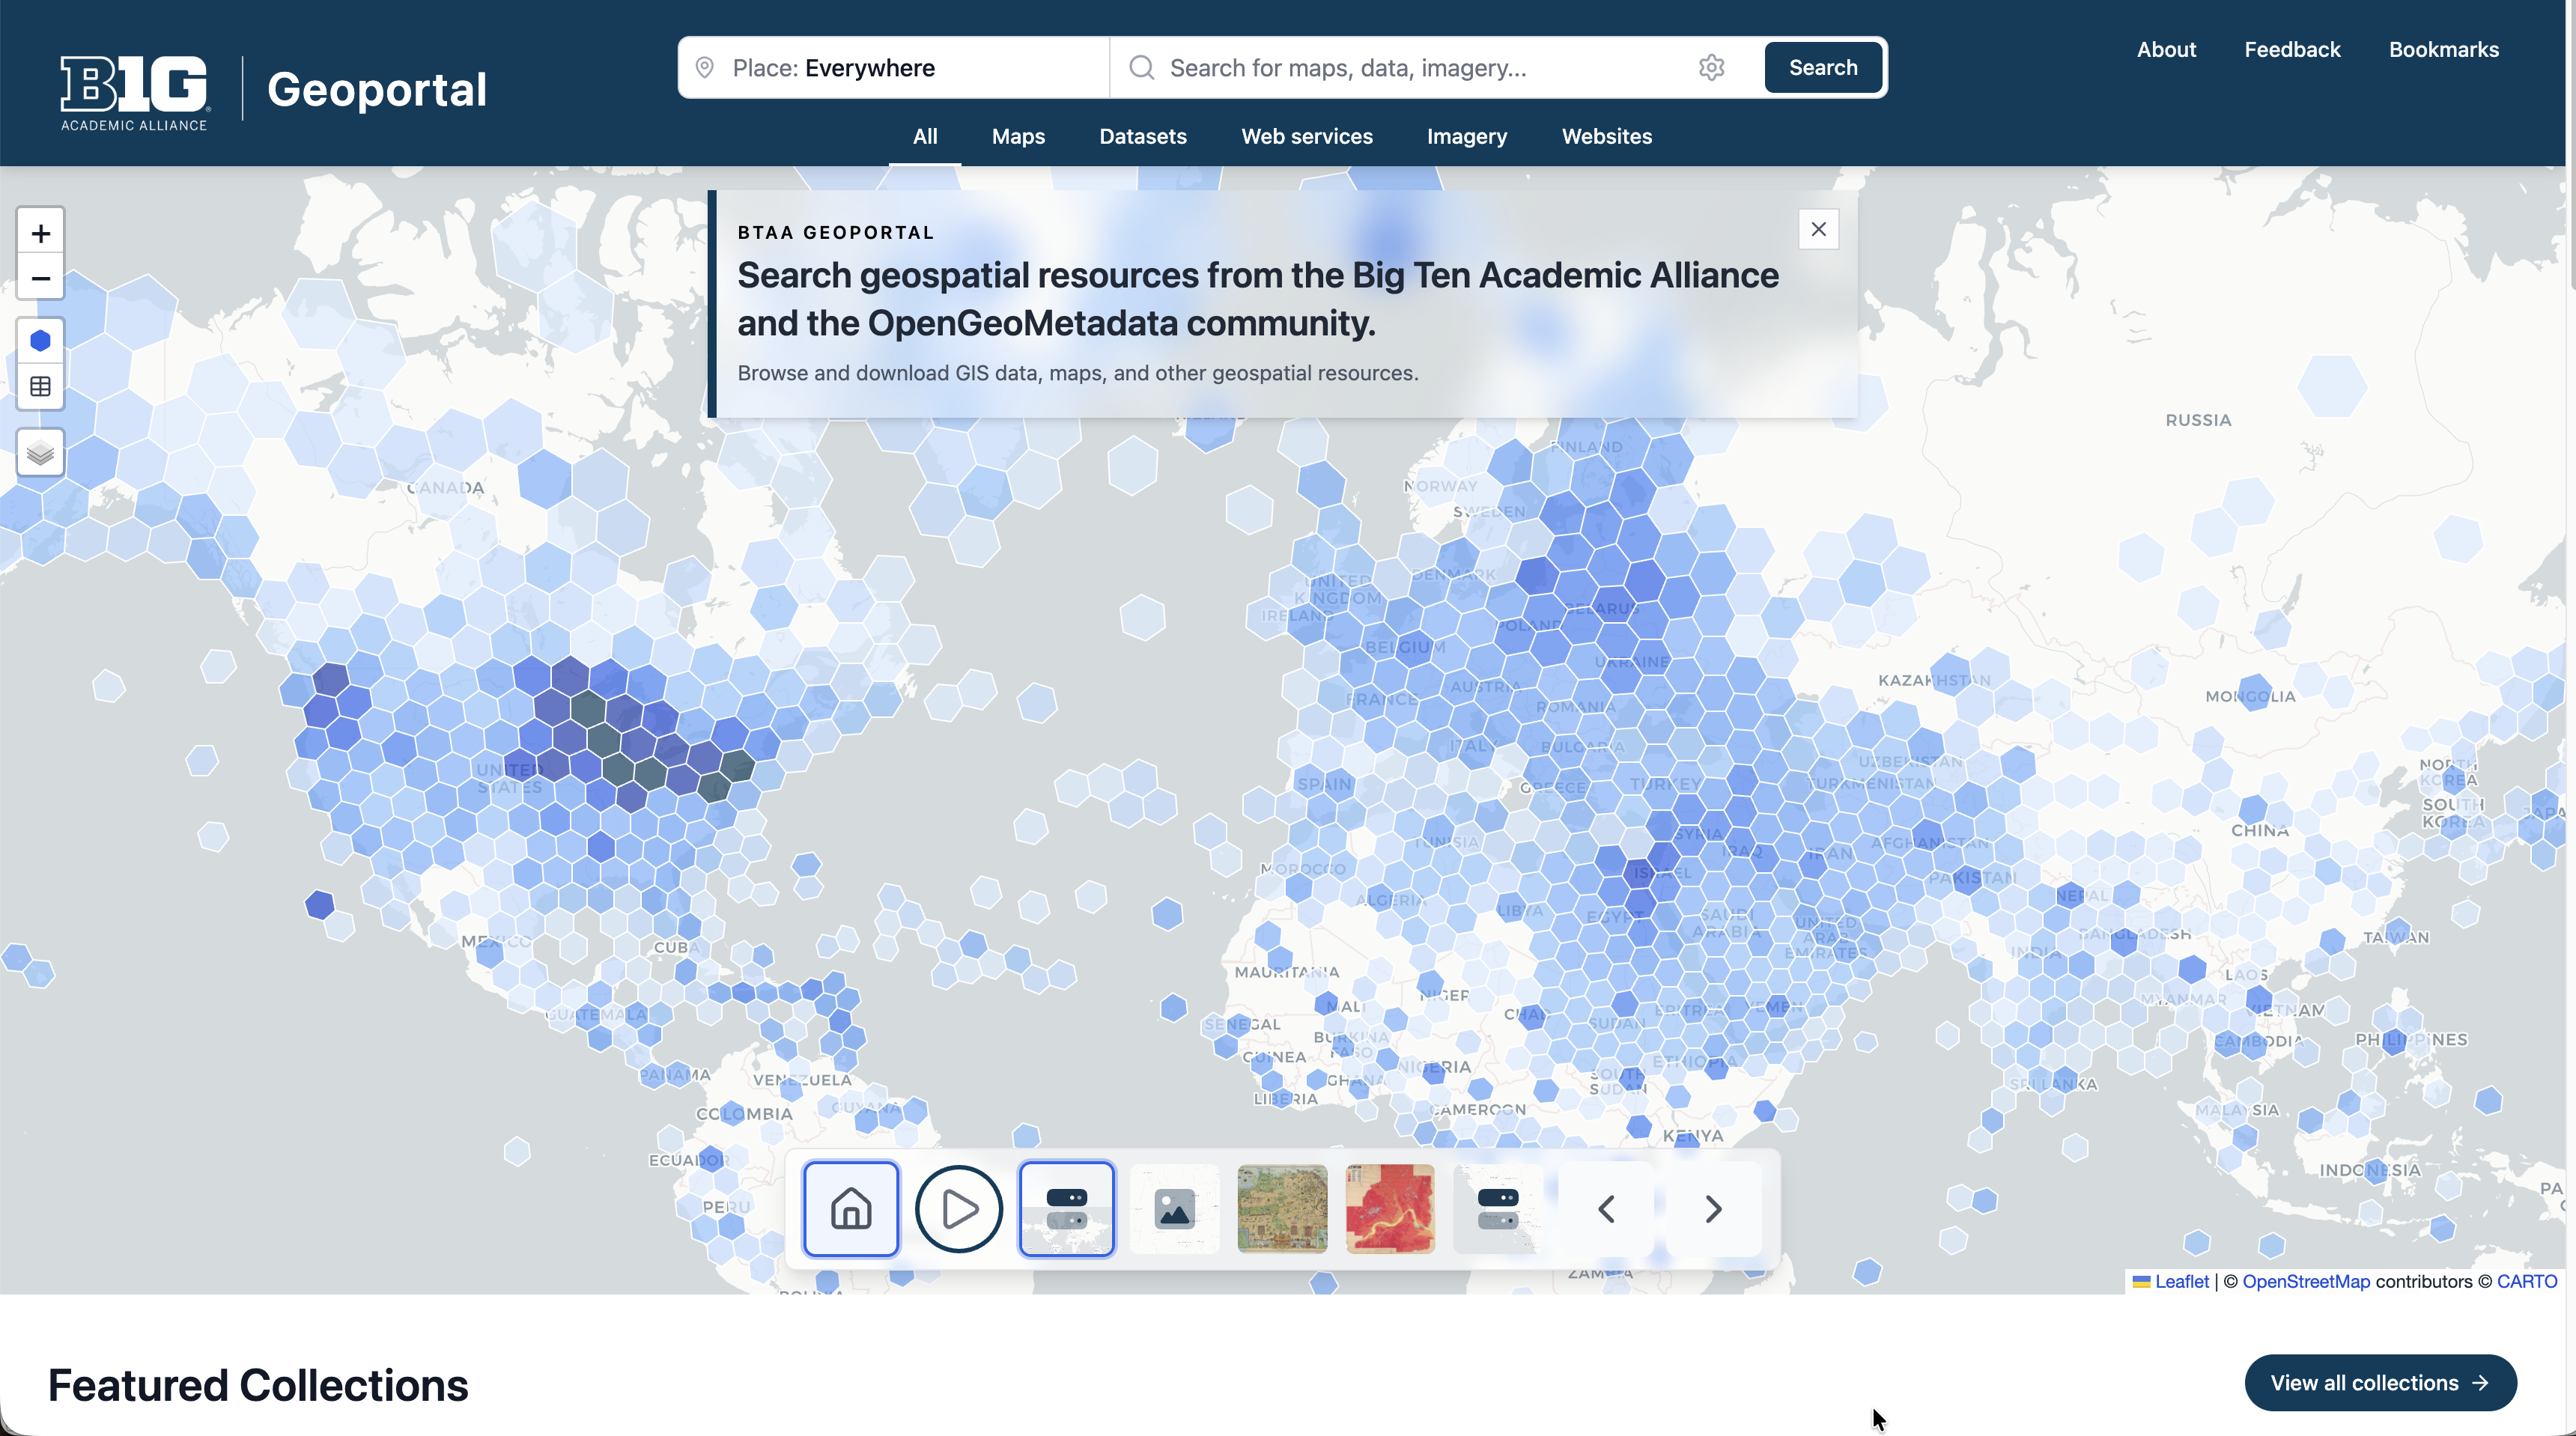Open the map layers control
This screenshot has height=1436, width=2576.
tap(40, 454)
